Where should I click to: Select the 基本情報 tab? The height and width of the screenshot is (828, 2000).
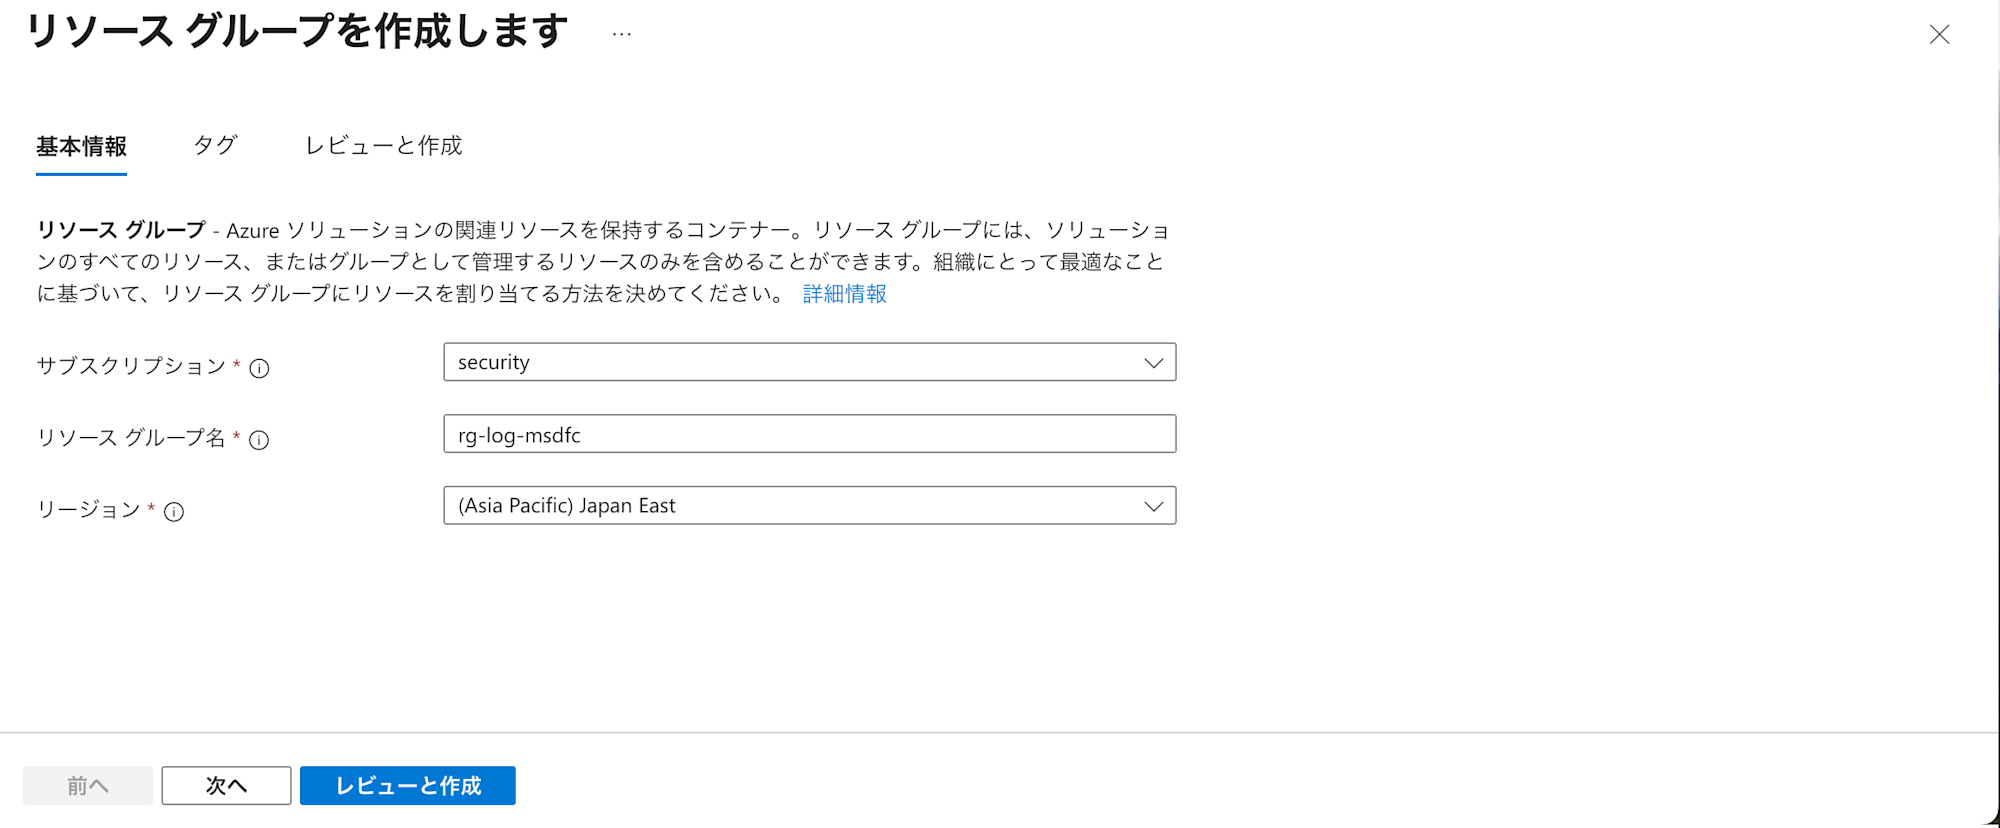coord(81,146)
